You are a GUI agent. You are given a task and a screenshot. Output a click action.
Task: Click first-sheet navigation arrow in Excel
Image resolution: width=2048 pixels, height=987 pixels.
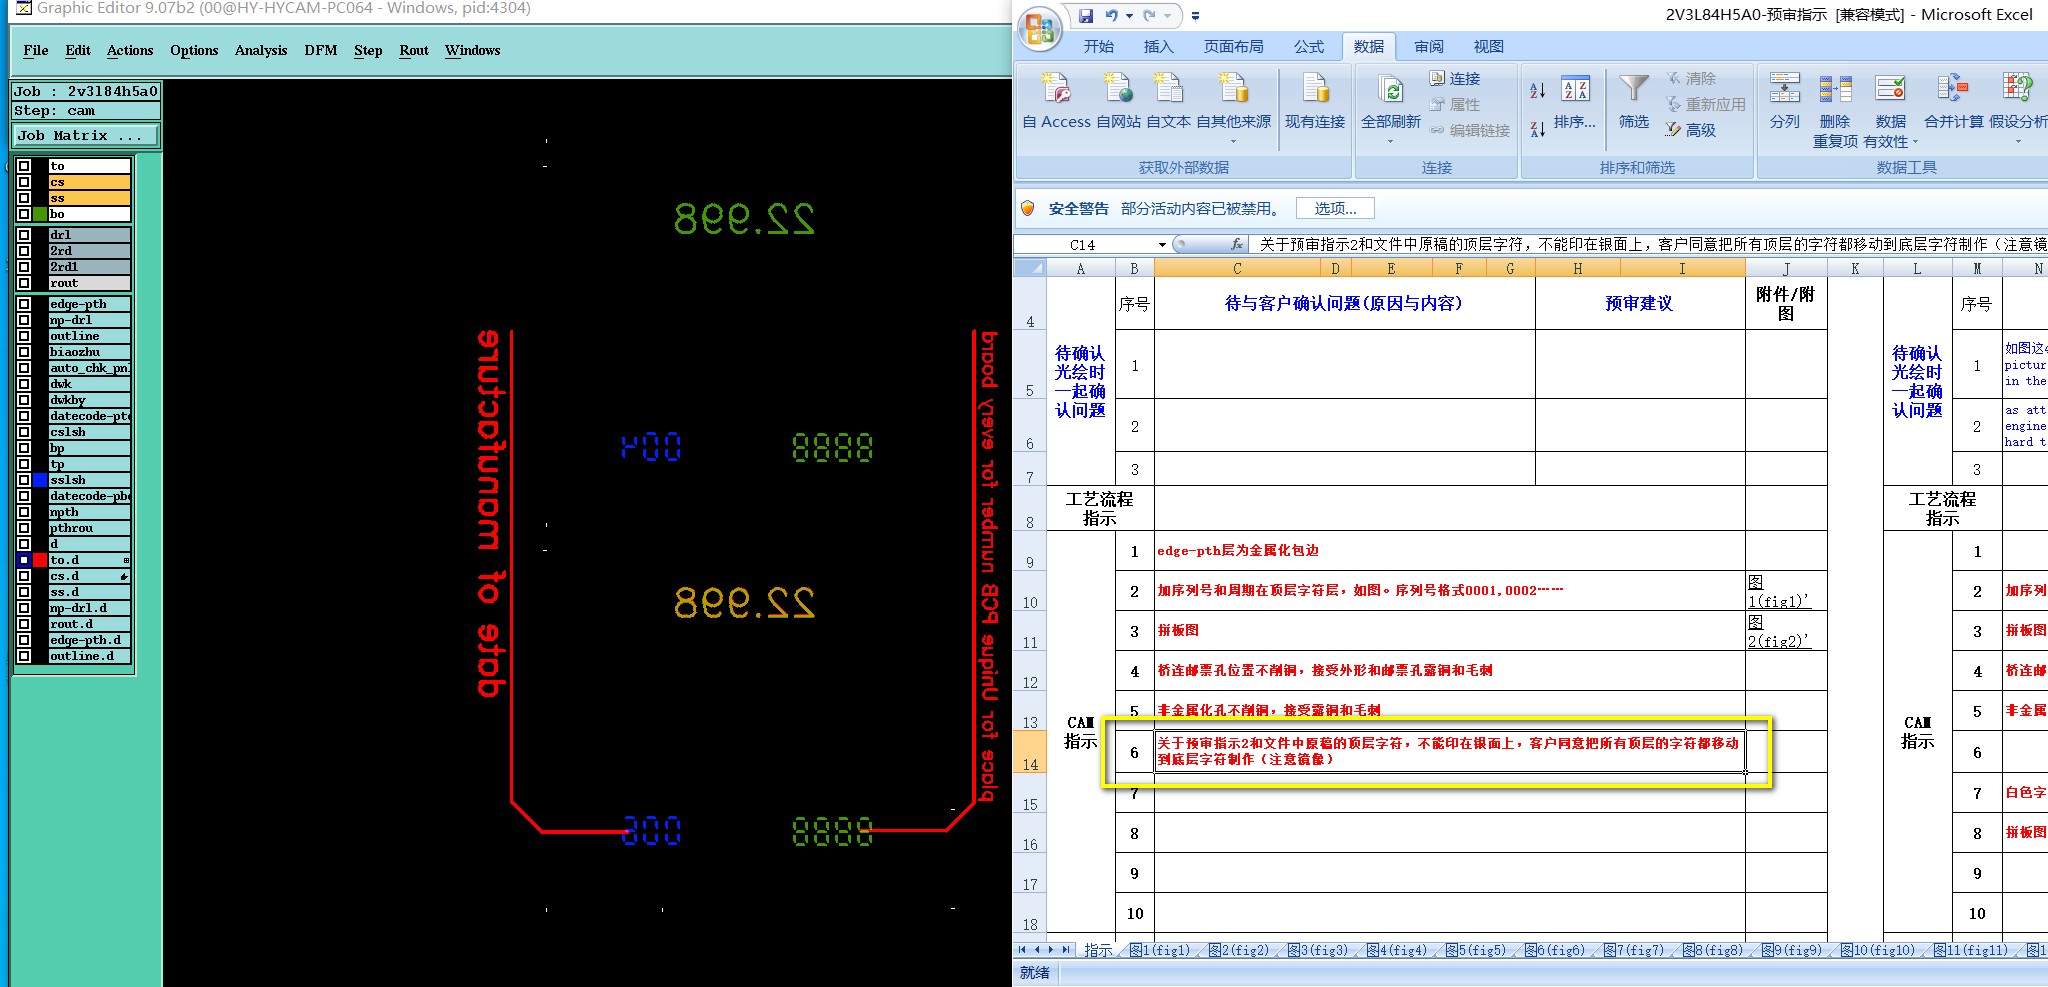(x=1022, y=950)
